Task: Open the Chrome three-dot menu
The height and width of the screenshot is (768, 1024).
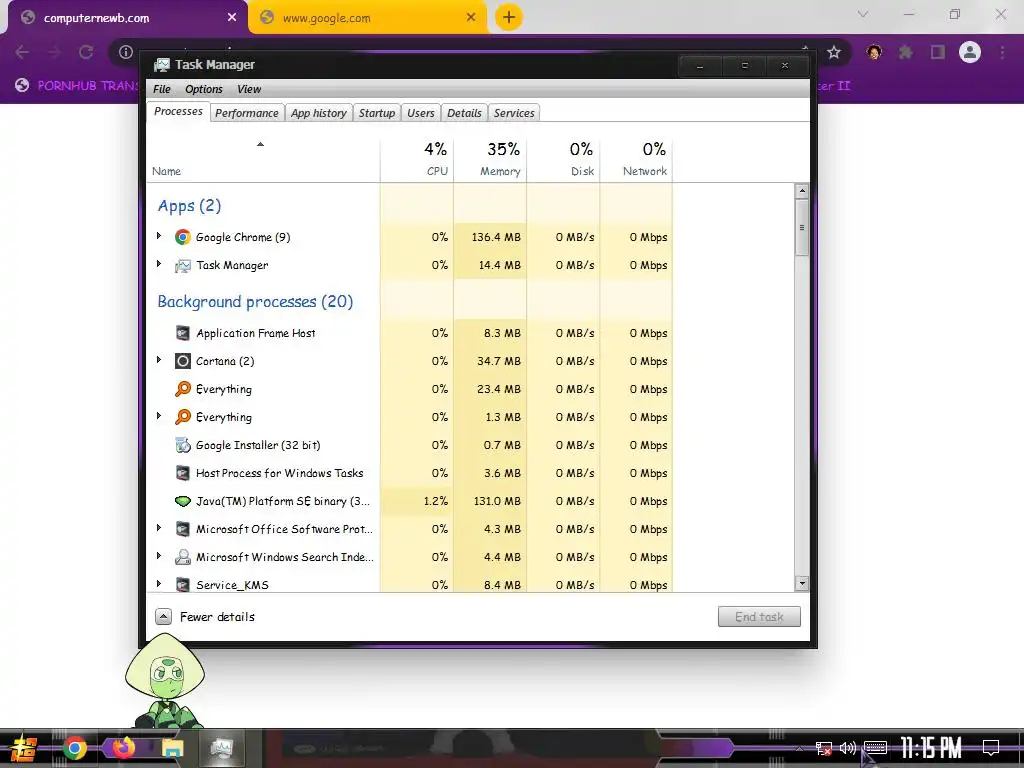Action: point(1002,52)
